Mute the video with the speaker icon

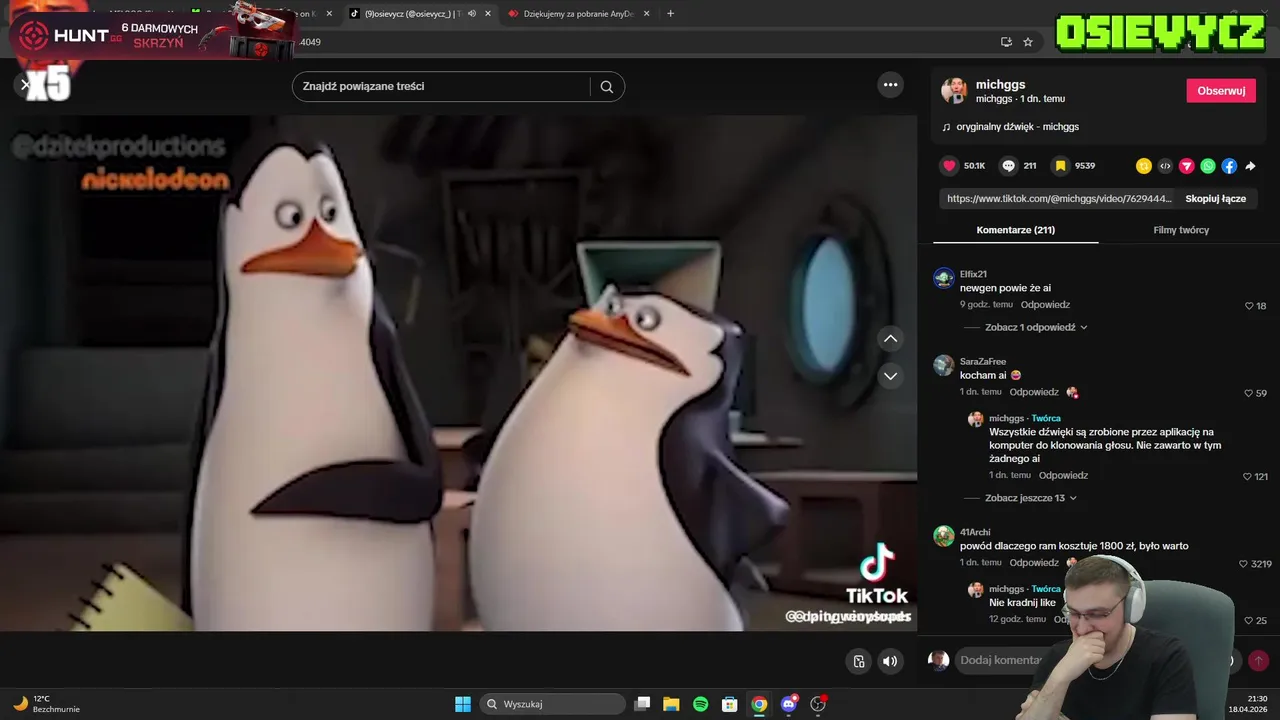point(890,661)
